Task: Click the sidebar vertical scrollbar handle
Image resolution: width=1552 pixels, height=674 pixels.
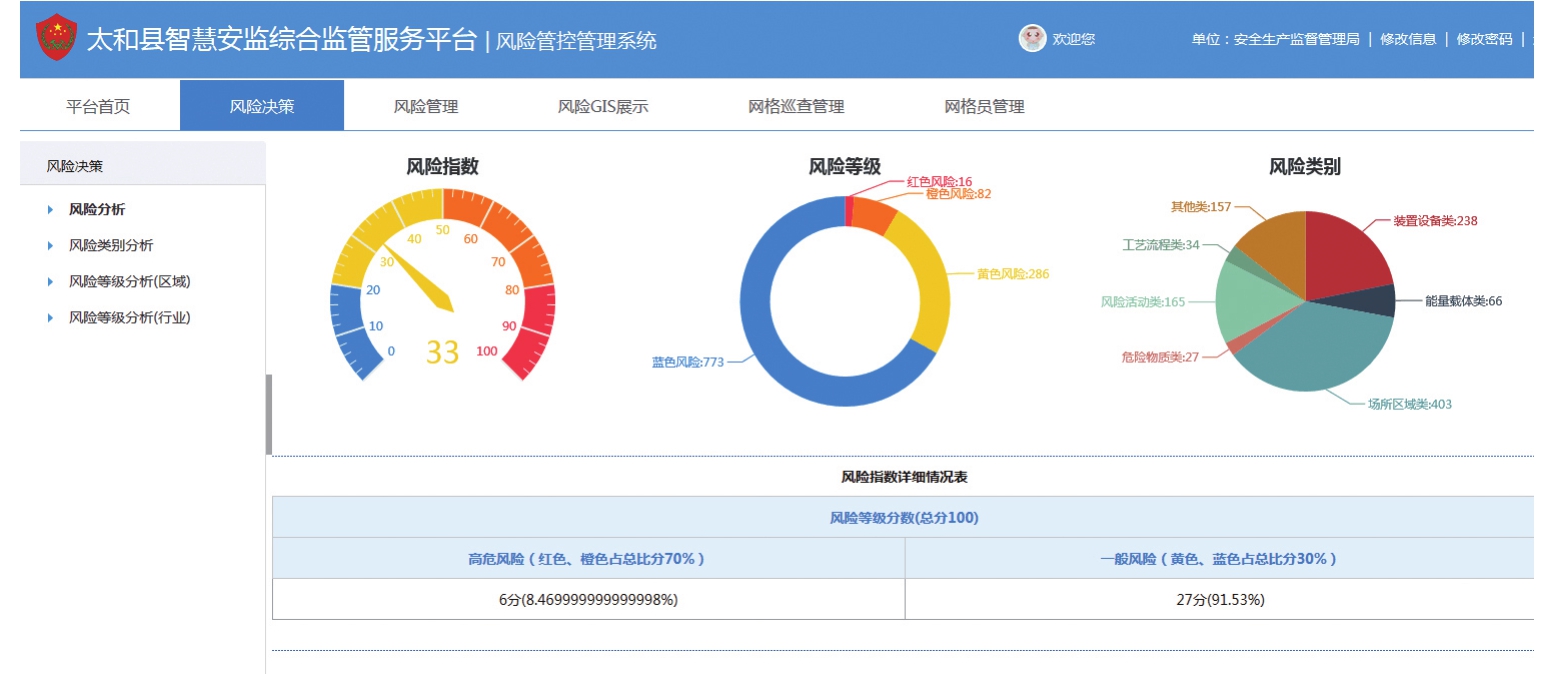Action: [269, 415]
